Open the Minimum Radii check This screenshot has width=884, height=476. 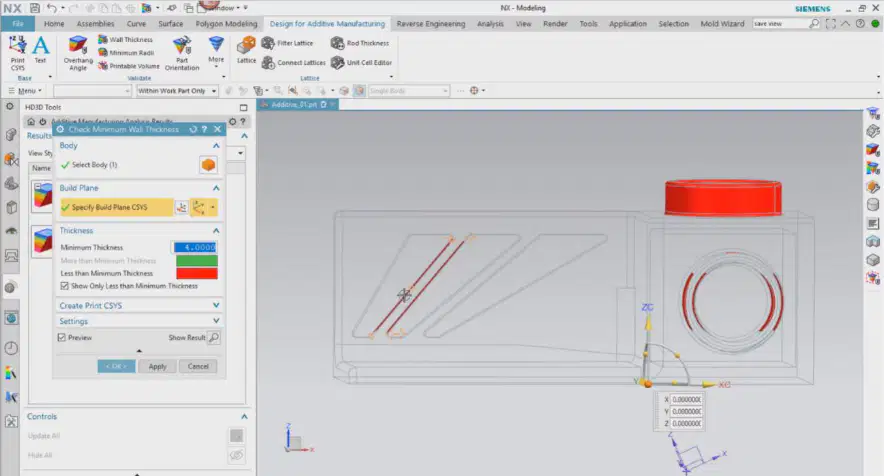click(x=126, y=52)
